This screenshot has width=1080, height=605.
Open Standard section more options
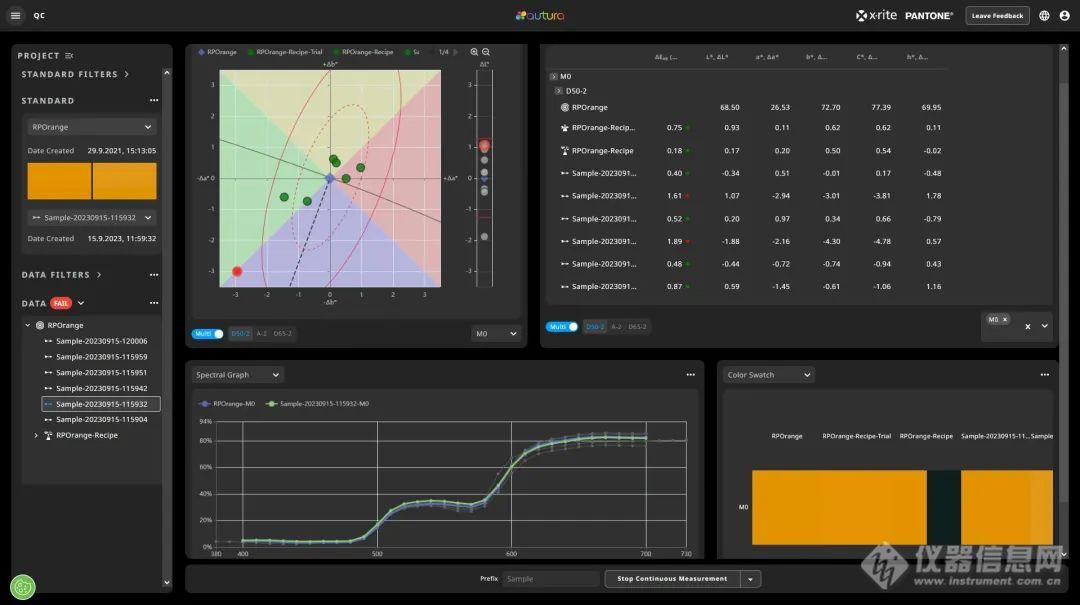point(154,101)
